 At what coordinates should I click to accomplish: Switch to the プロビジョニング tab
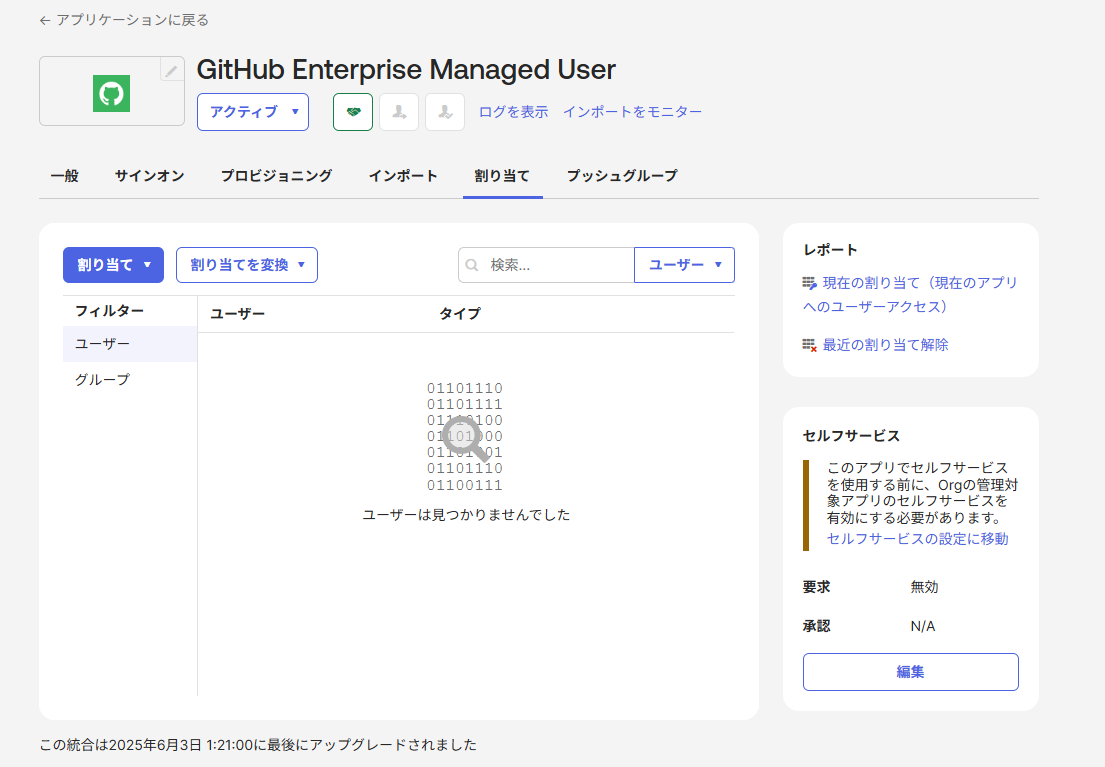(x=277, y=175)
